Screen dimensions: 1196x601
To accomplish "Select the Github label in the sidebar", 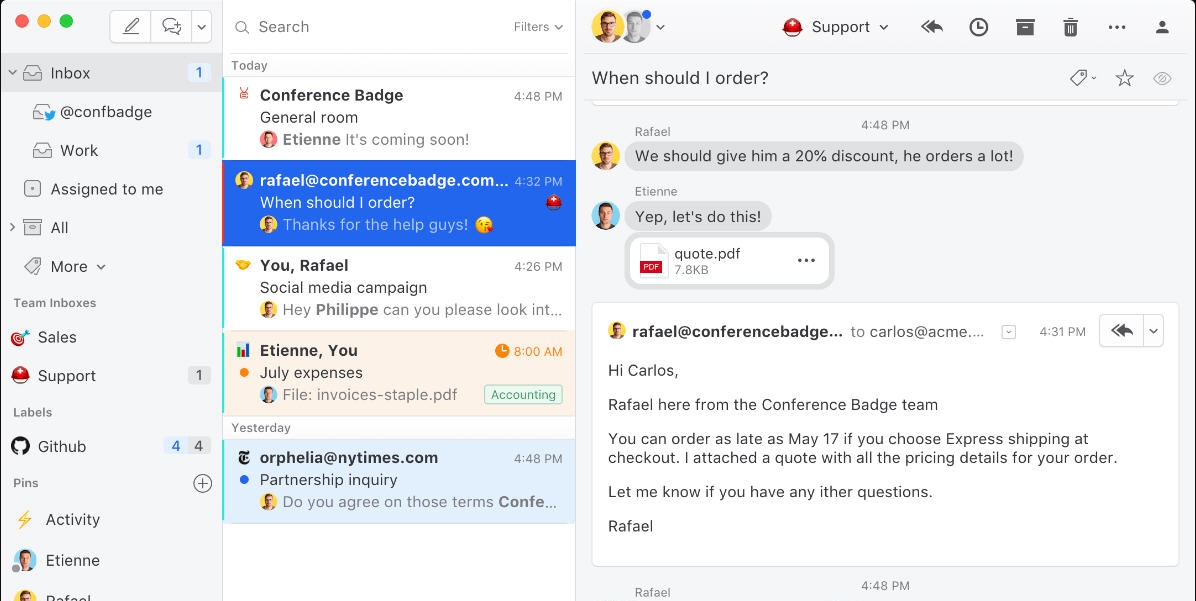I will pos(63,446).
